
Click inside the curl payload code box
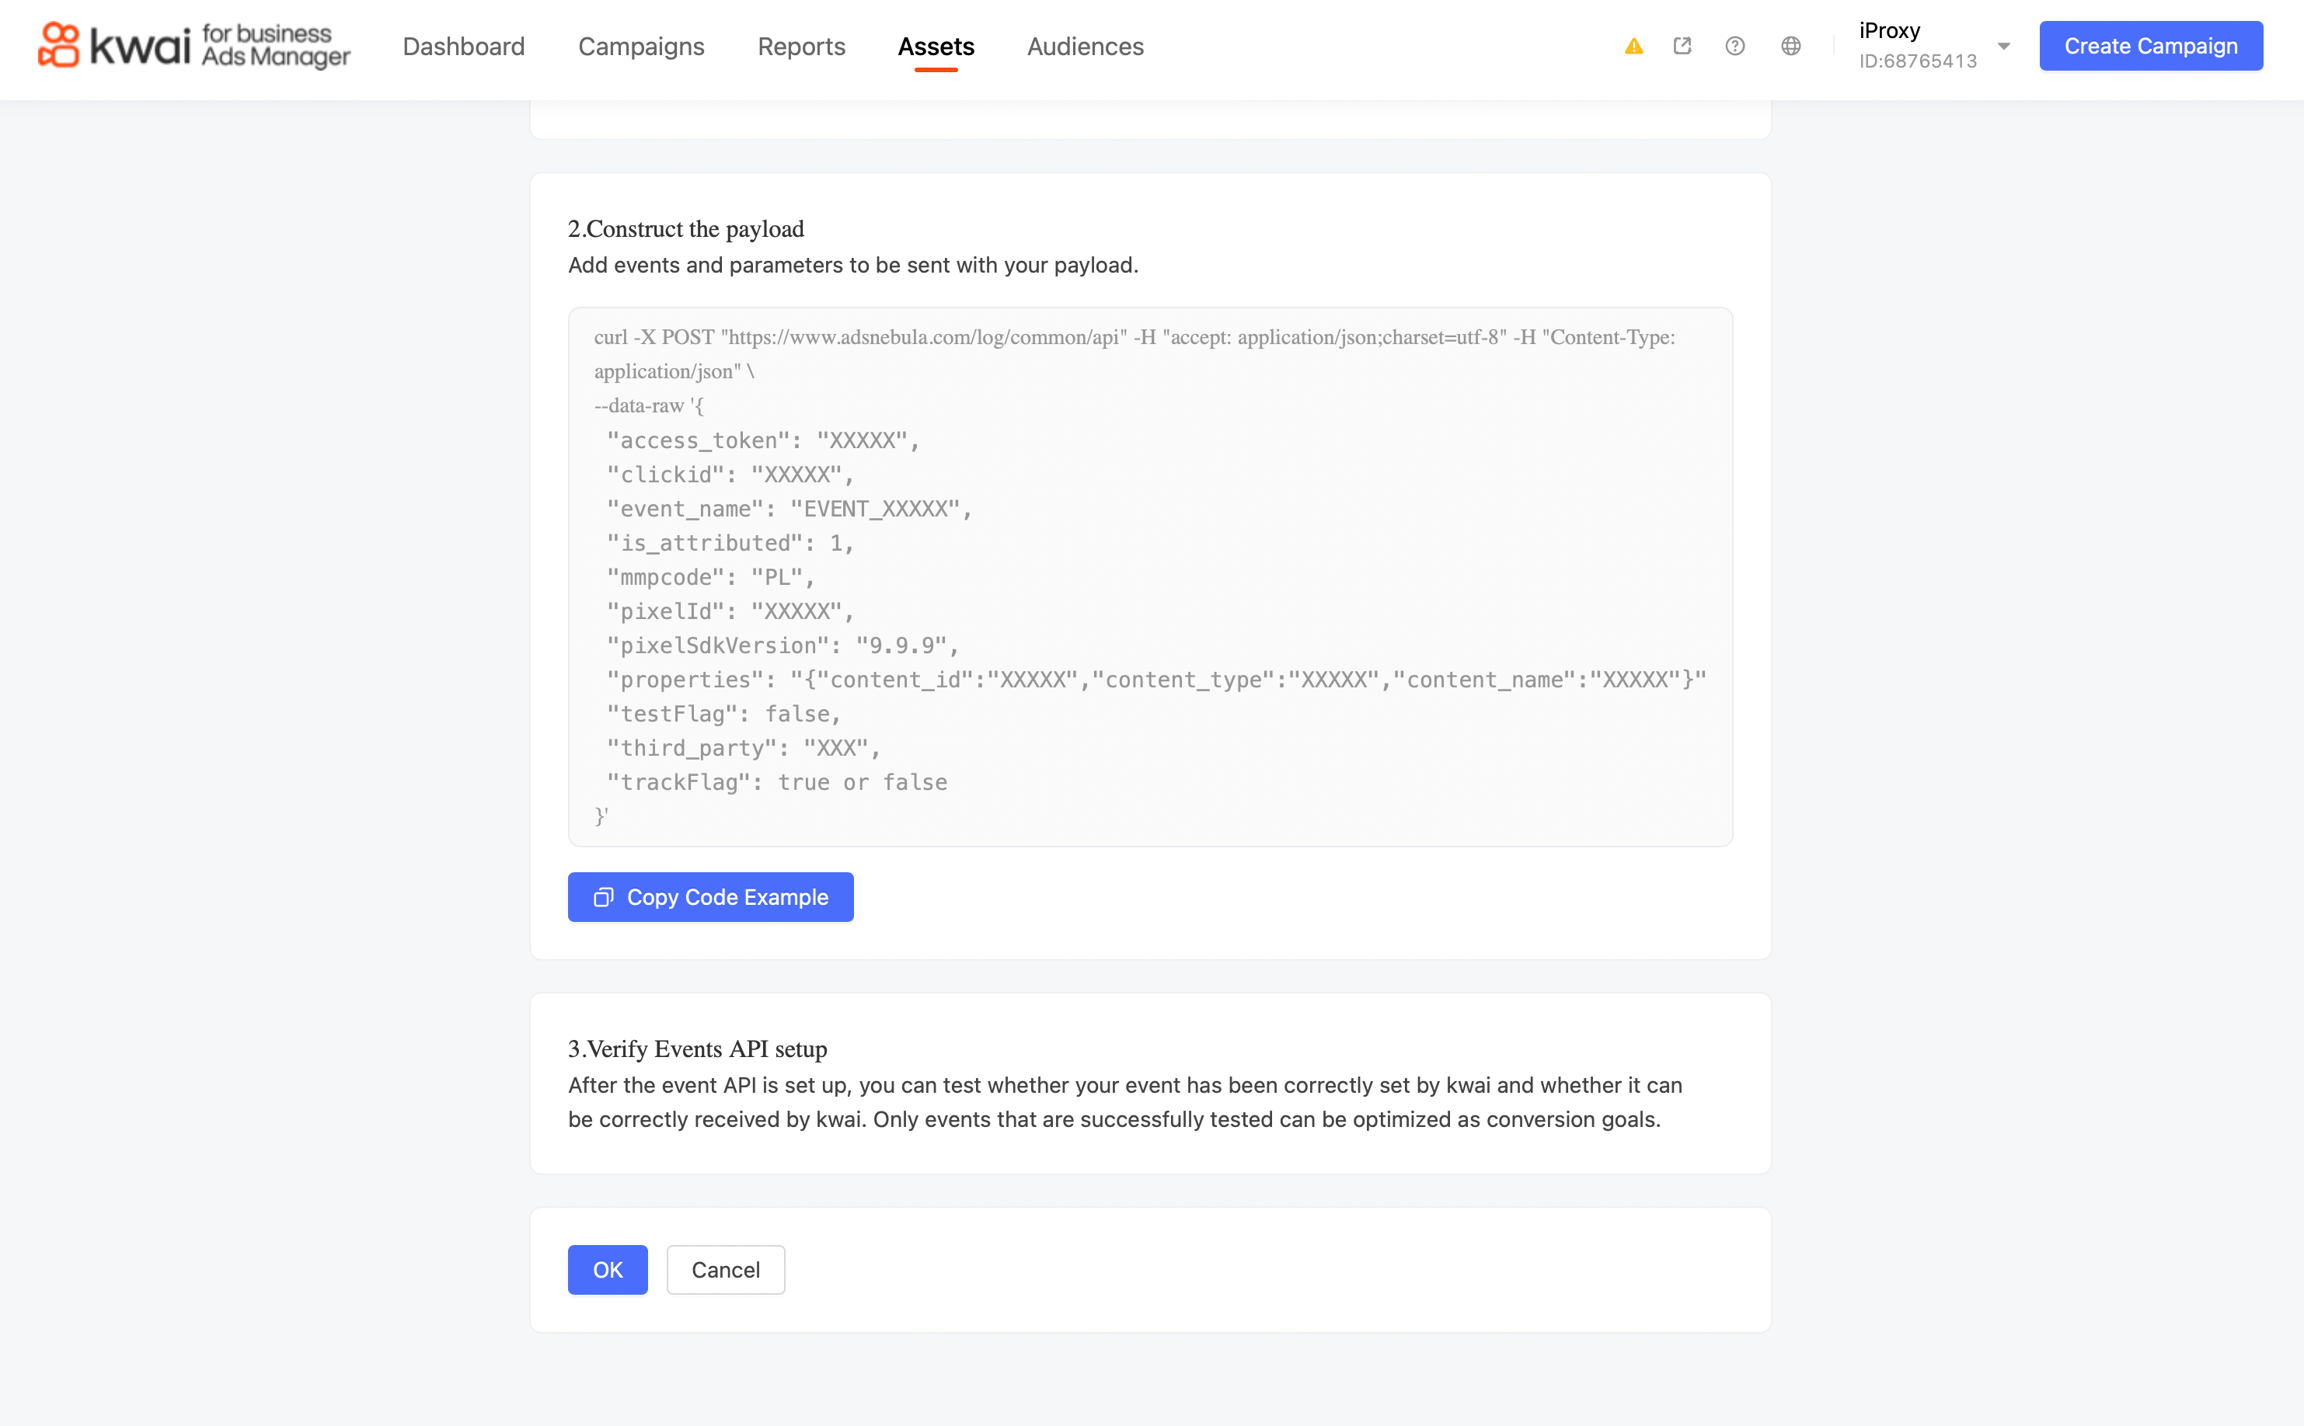pos(1150,576)
